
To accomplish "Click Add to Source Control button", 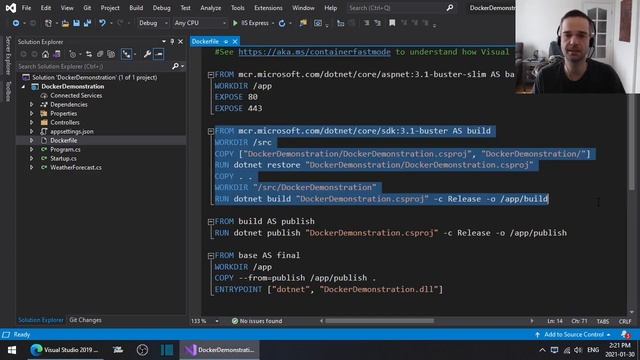I will point(573,335).
